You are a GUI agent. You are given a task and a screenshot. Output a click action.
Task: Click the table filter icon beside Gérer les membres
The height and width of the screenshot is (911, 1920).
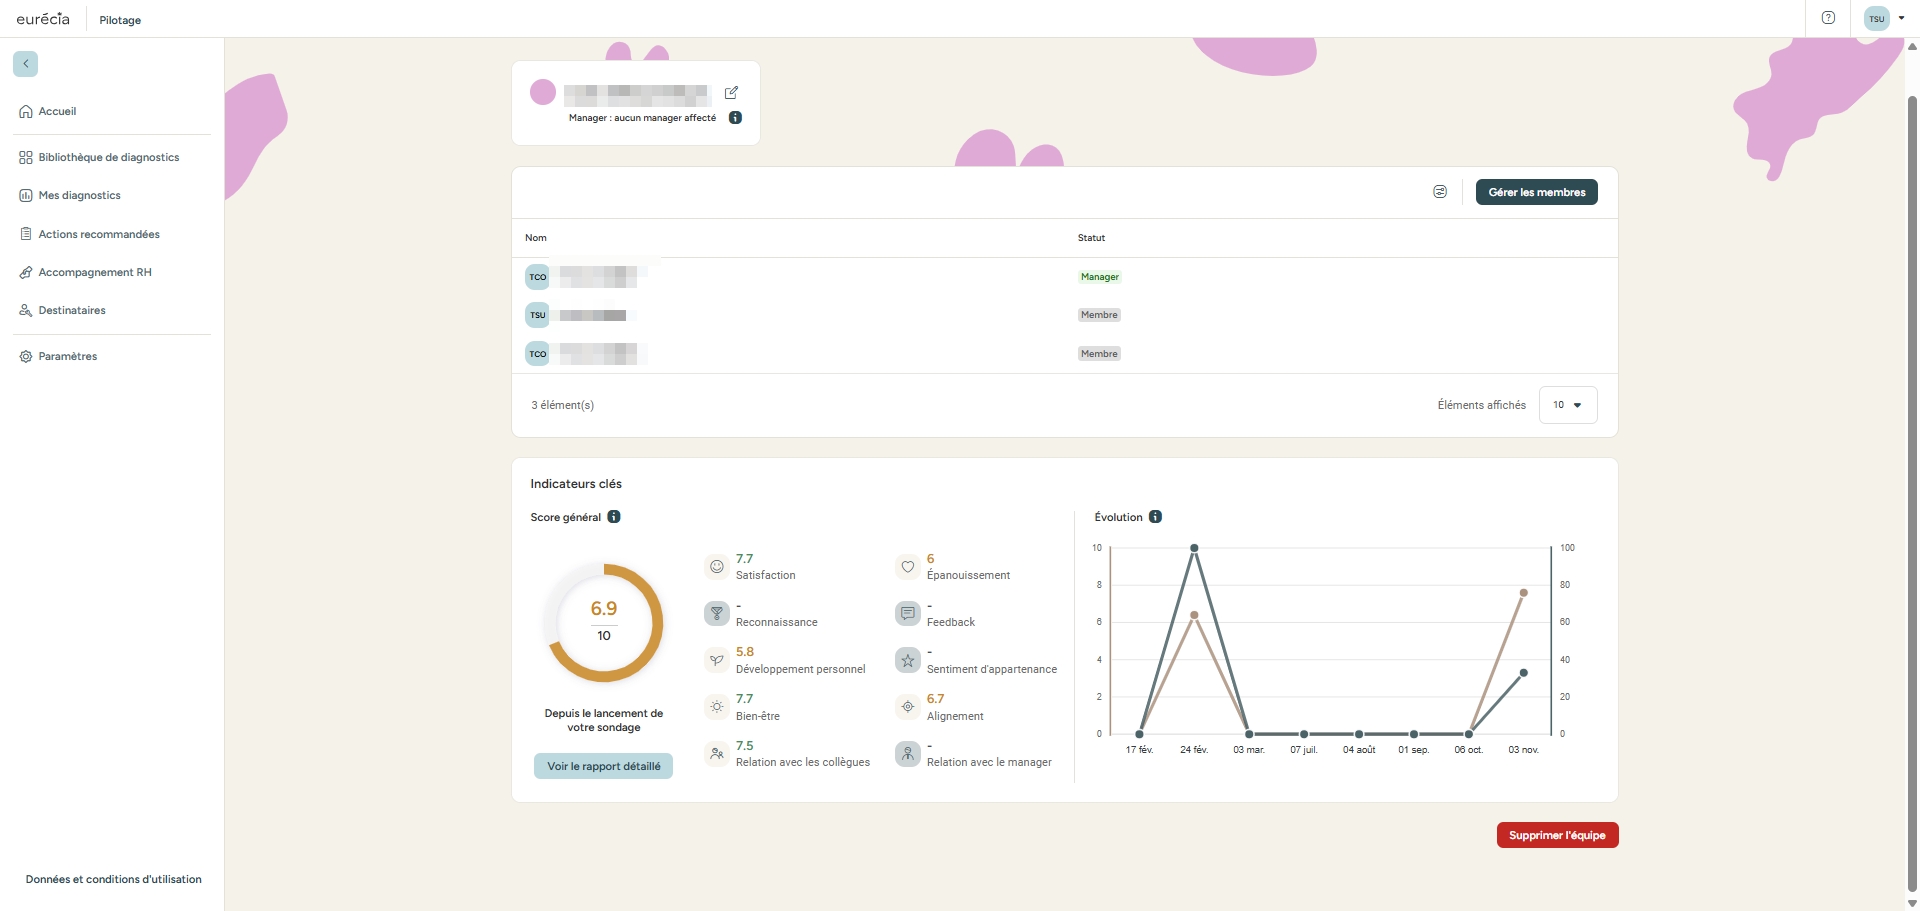click(x=1440, y=192)
